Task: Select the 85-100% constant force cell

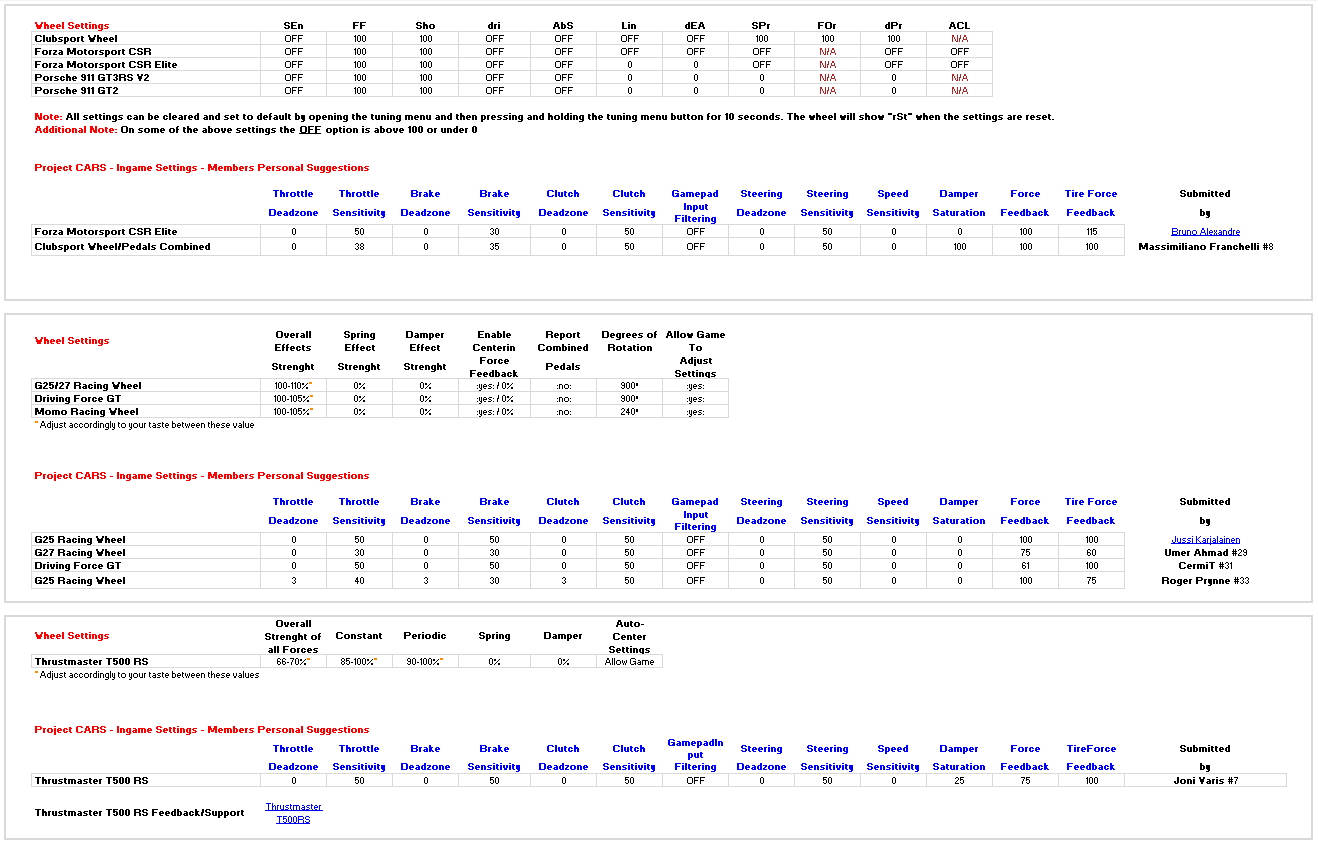Action: click(x=359, y=662)
